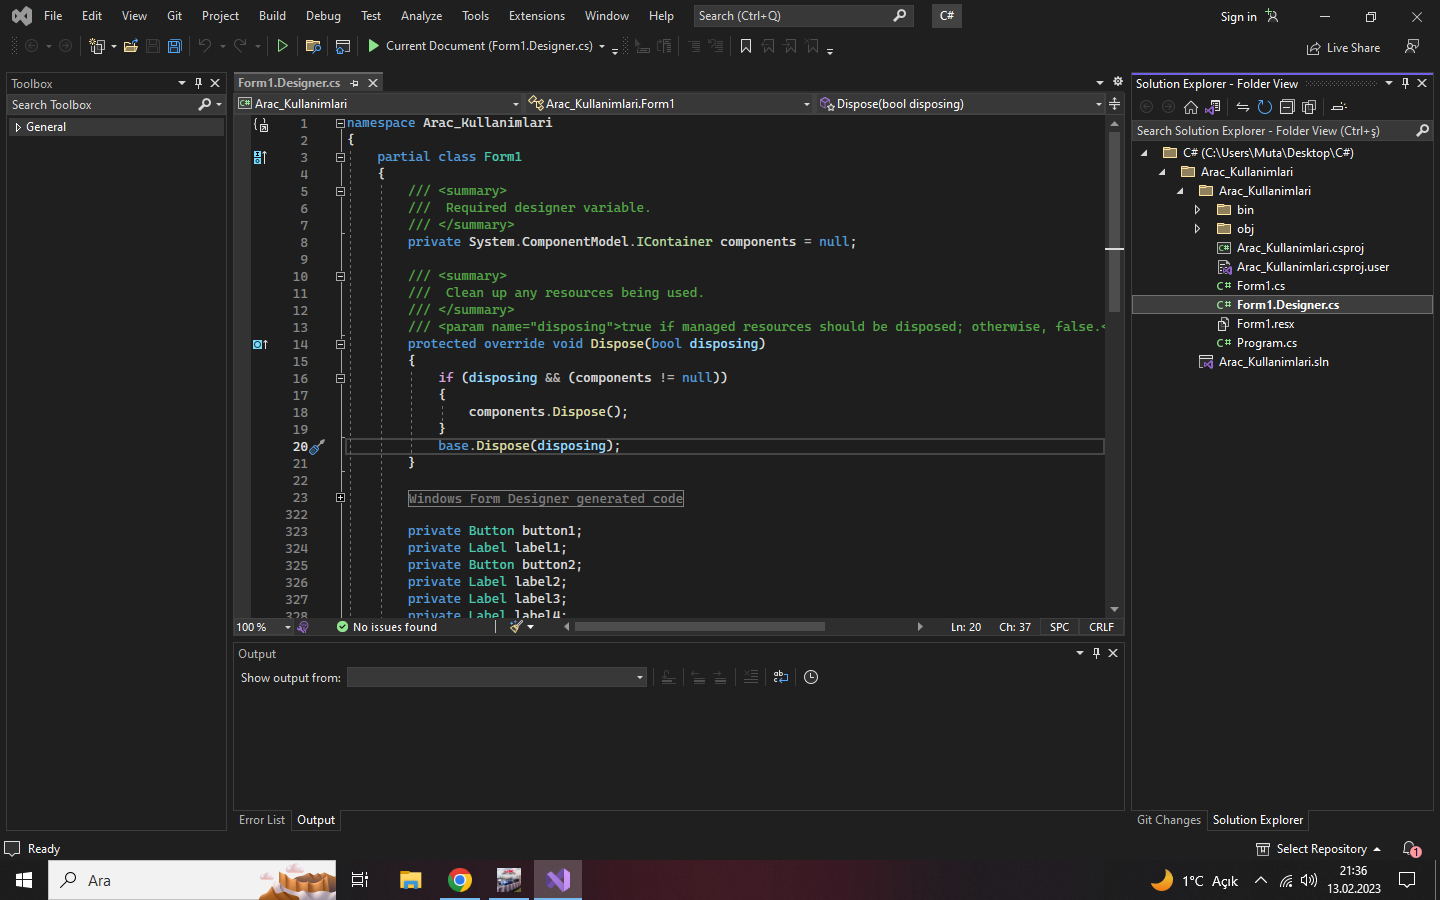1440x900 pixels.
Task: Click the Open File folder icon
Action: point(131,46)
